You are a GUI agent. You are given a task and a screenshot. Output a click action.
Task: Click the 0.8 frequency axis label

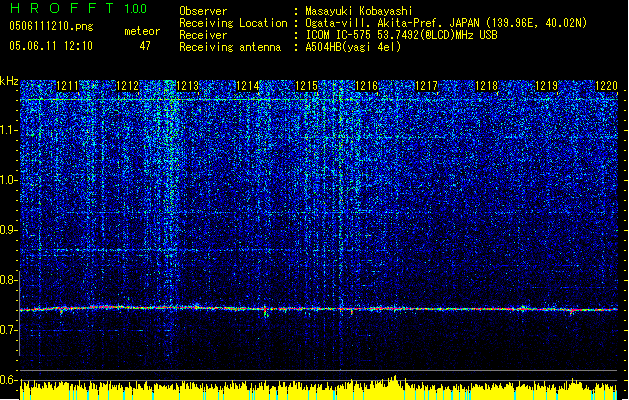[9, 280]
